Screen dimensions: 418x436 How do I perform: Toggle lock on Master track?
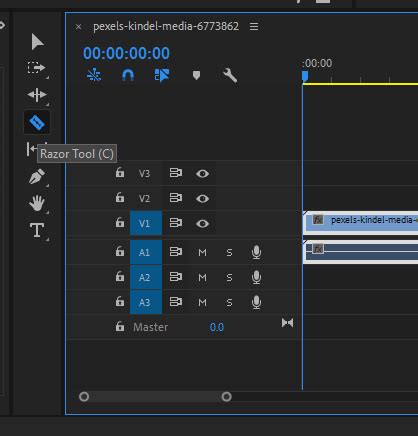(x=120, y=327)
